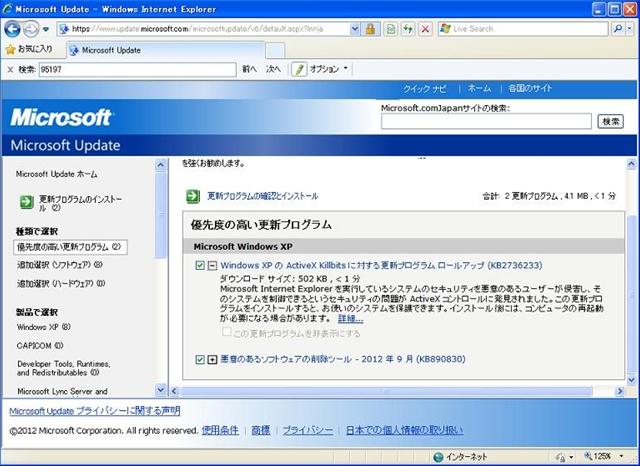The image size is (640, 466).
Task: Open the ActiveX Killbits KB2736233 update title
Action: tap(381, 265)
